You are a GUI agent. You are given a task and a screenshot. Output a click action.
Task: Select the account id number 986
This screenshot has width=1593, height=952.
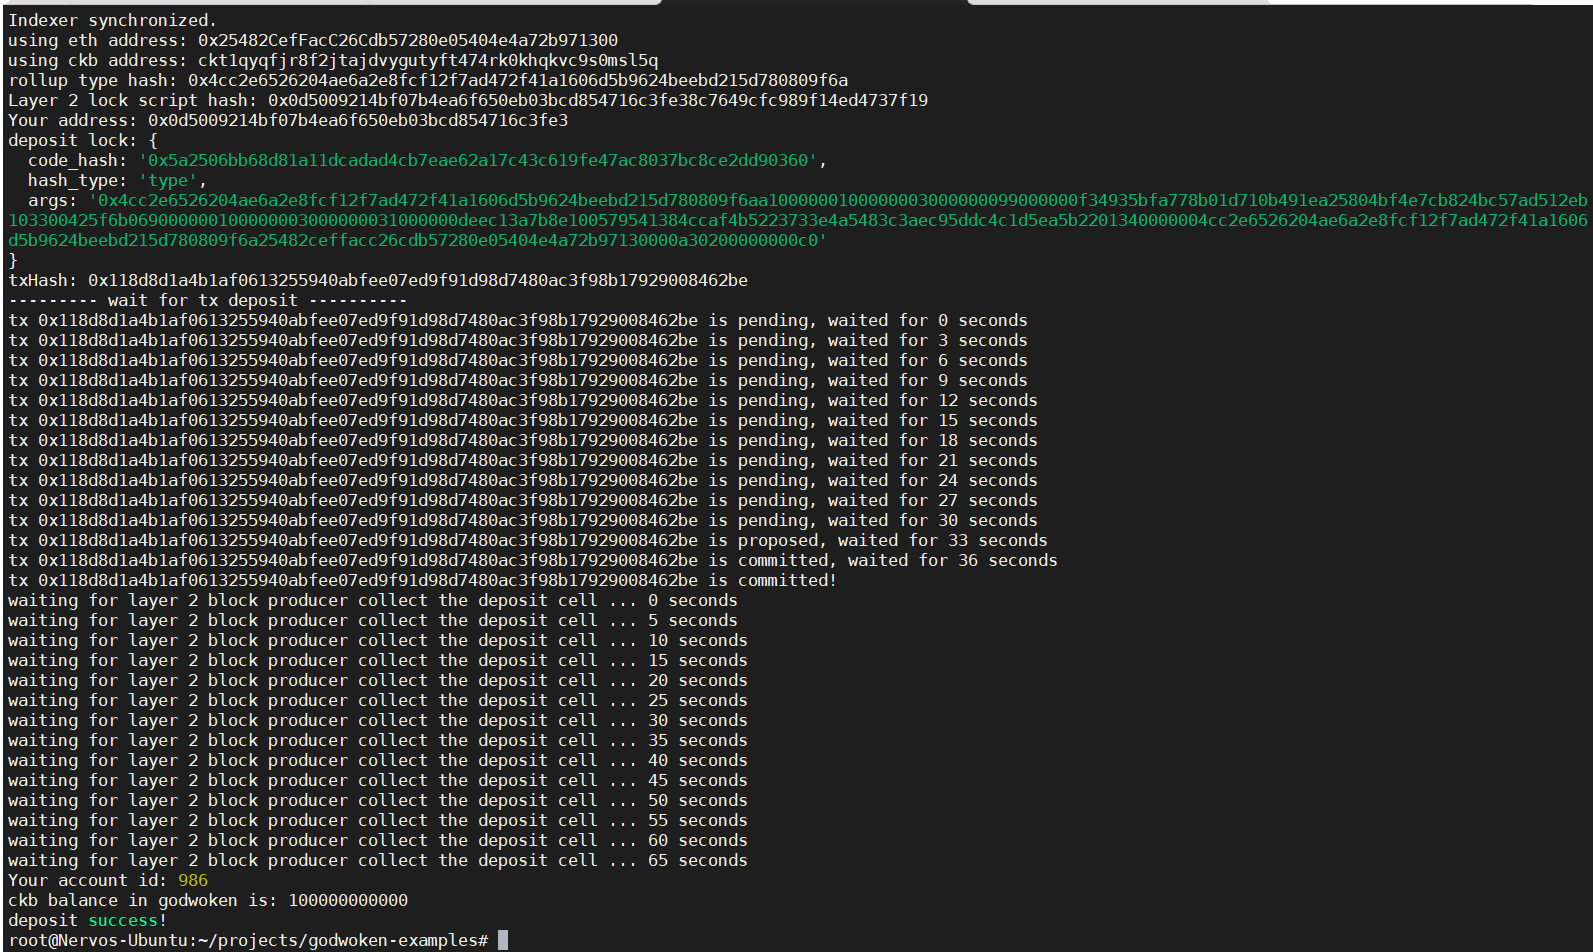(193, 880)
